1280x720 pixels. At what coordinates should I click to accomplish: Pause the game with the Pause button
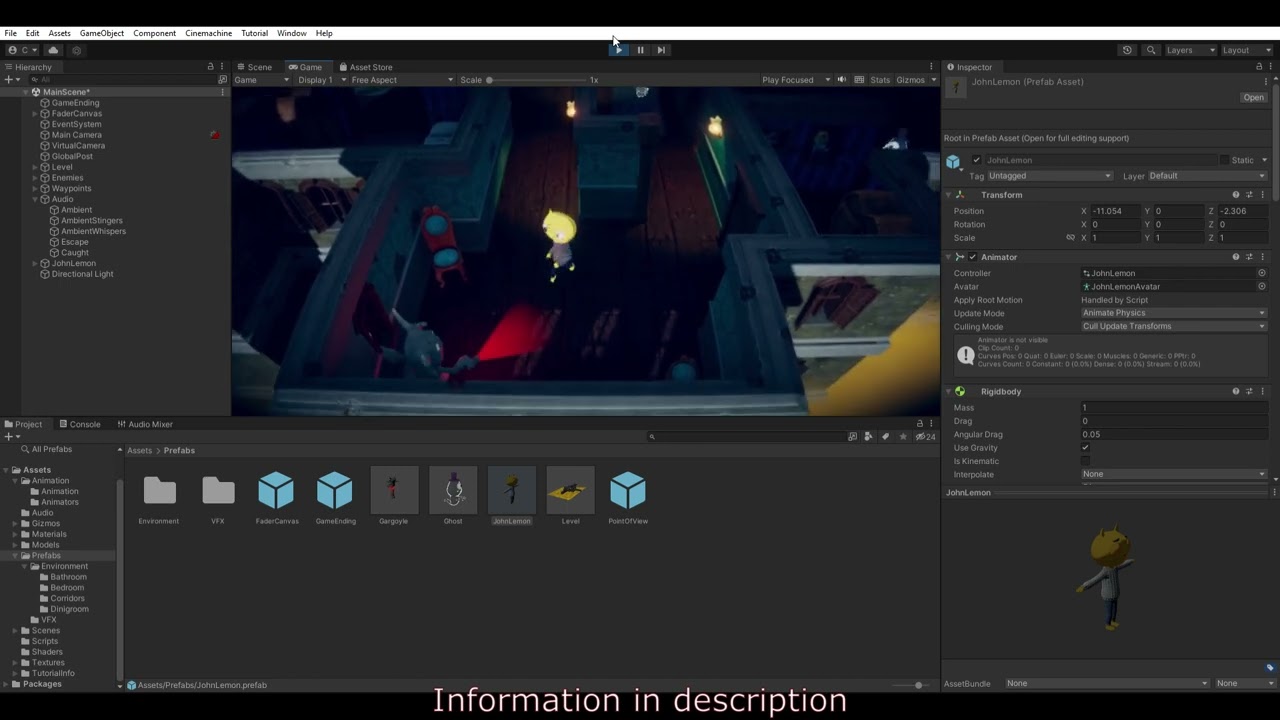click(640, 50)
